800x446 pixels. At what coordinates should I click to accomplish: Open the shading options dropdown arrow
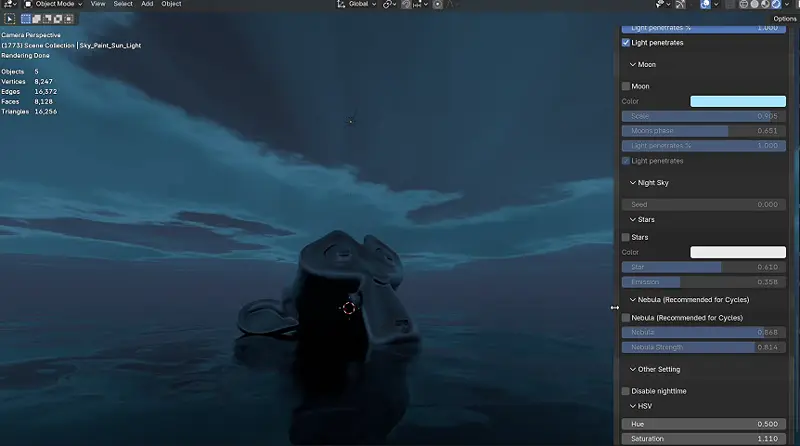tap(787, 4)
